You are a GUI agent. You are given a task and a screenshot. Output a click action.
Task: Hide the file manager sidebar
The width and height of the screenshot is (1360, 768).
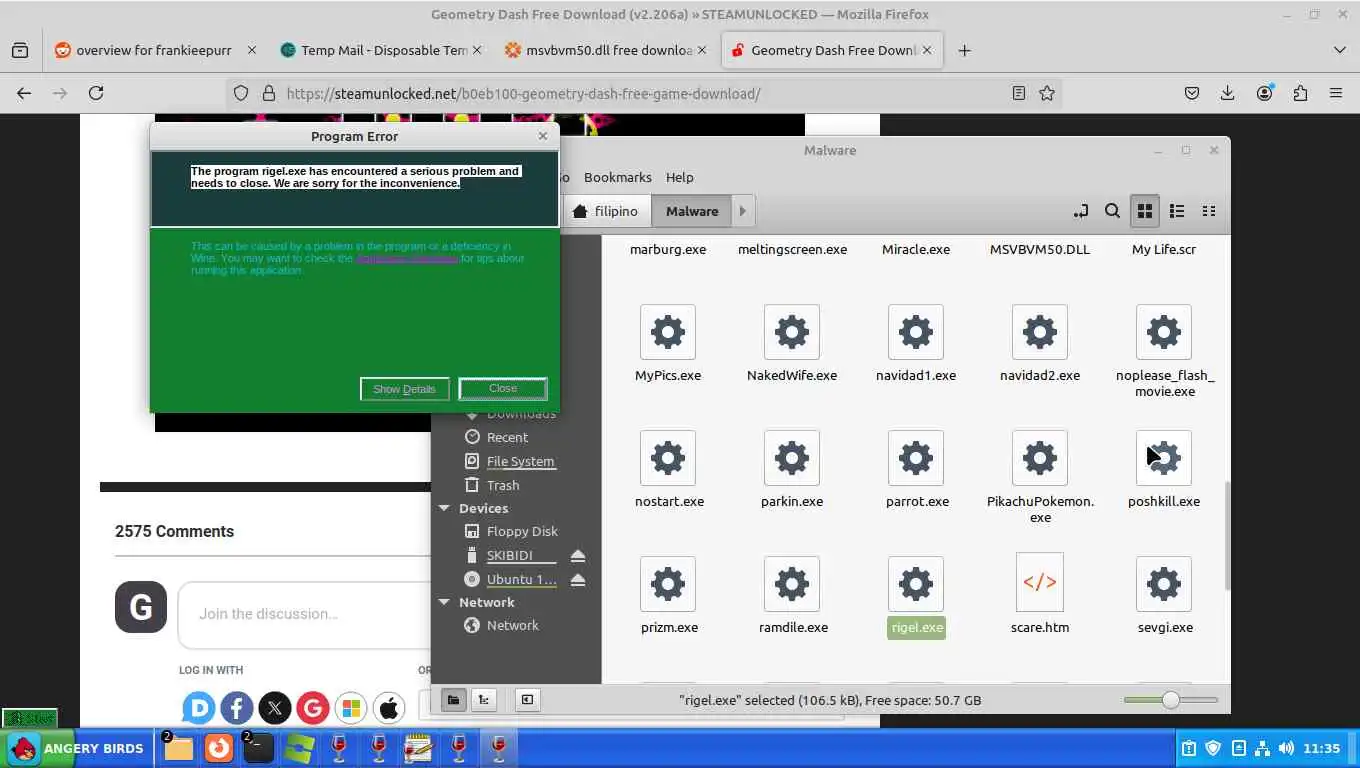(527, 700)
